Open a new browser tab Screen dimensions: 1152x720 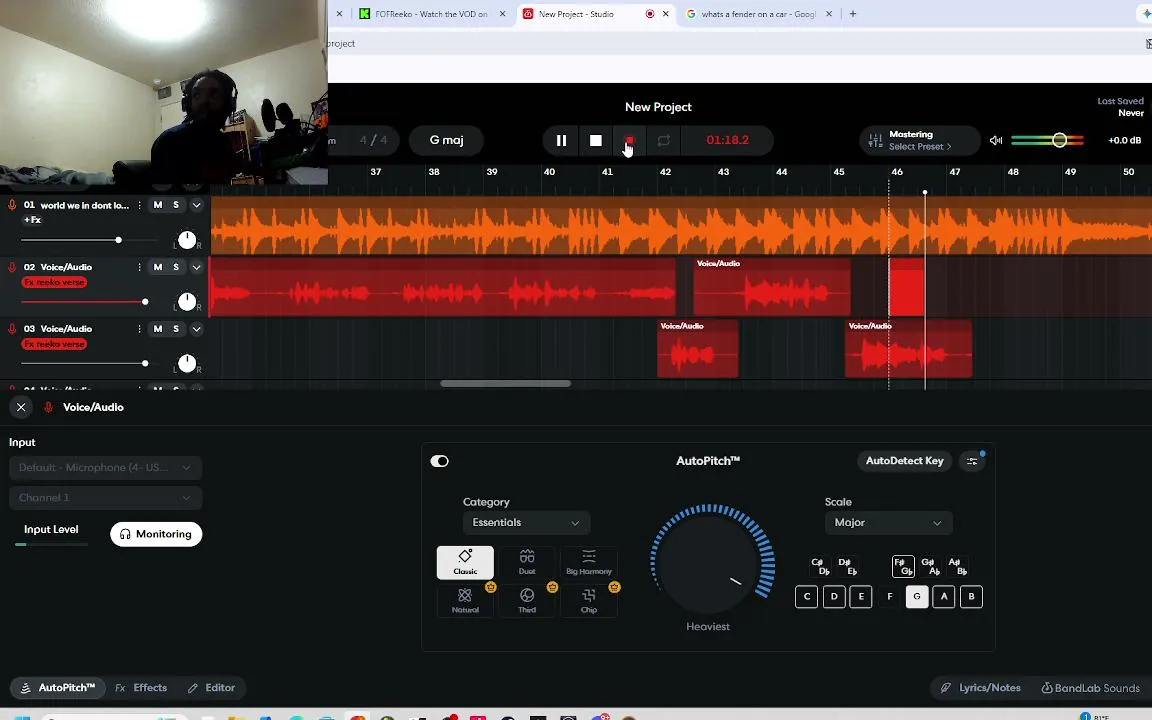click(x=853, y=14)
